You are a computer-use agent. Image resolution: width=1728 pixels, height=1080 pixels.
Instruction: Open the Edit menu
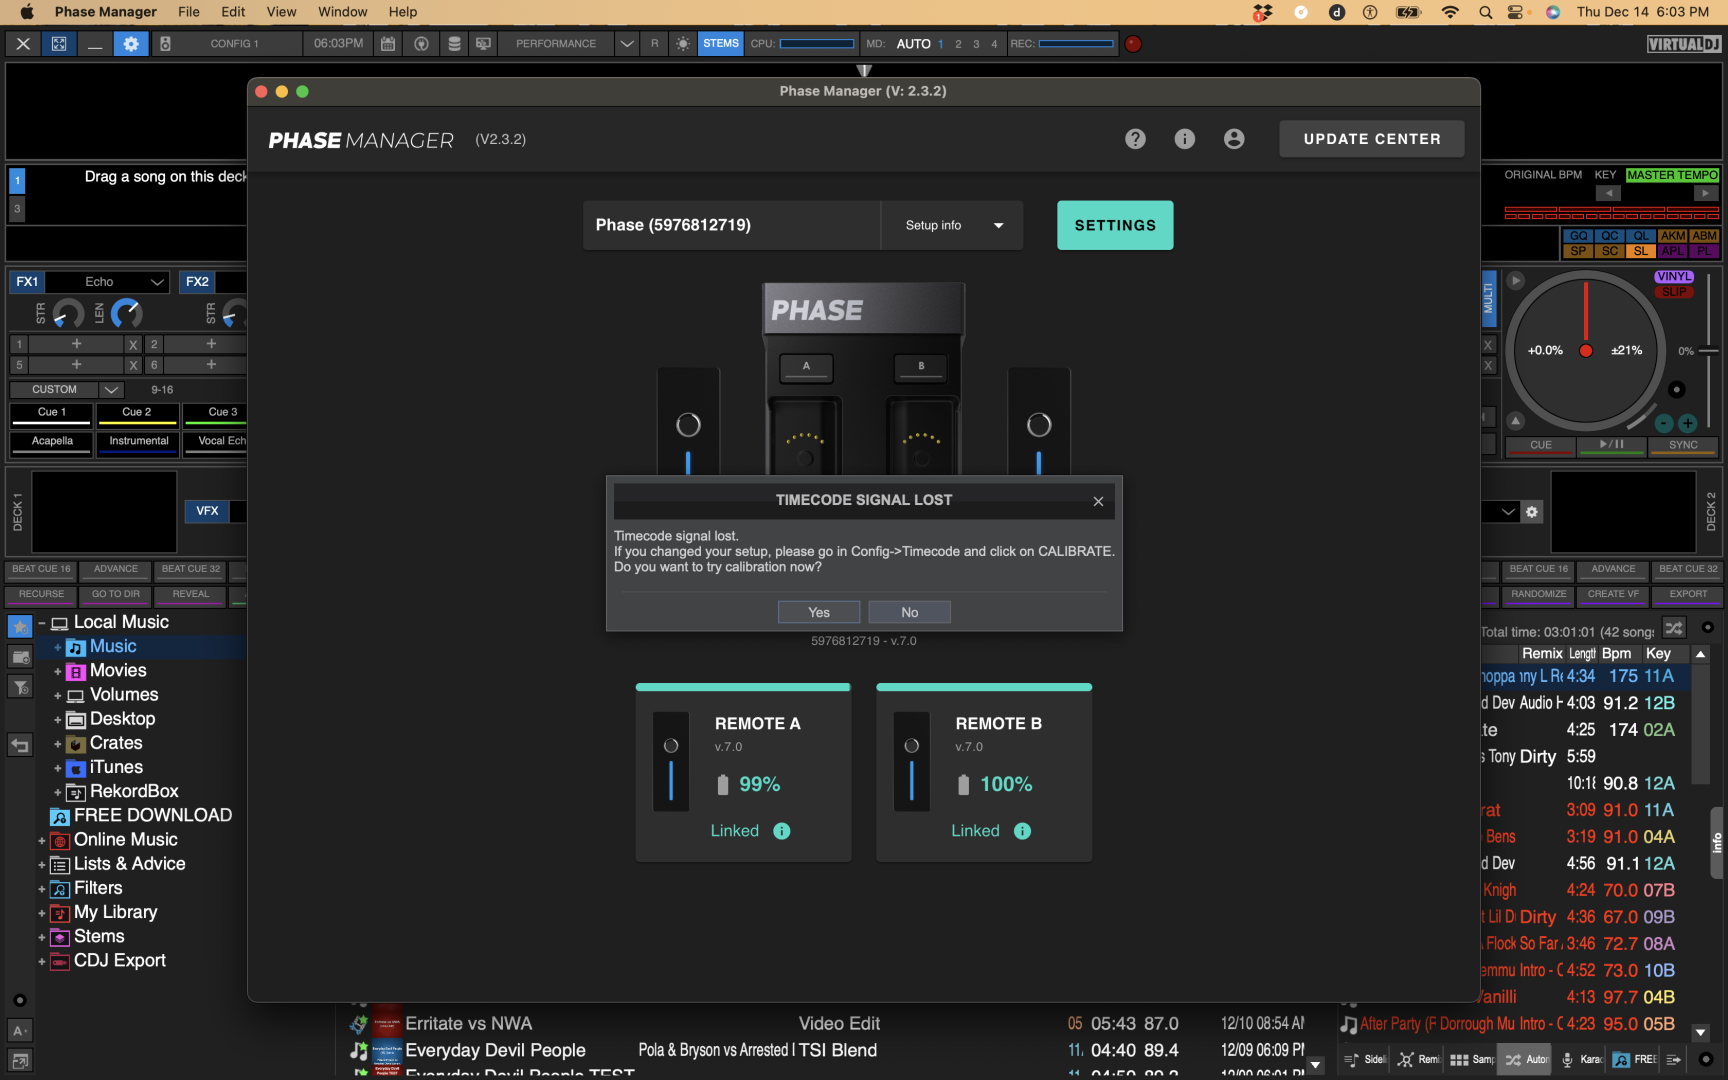233,12
